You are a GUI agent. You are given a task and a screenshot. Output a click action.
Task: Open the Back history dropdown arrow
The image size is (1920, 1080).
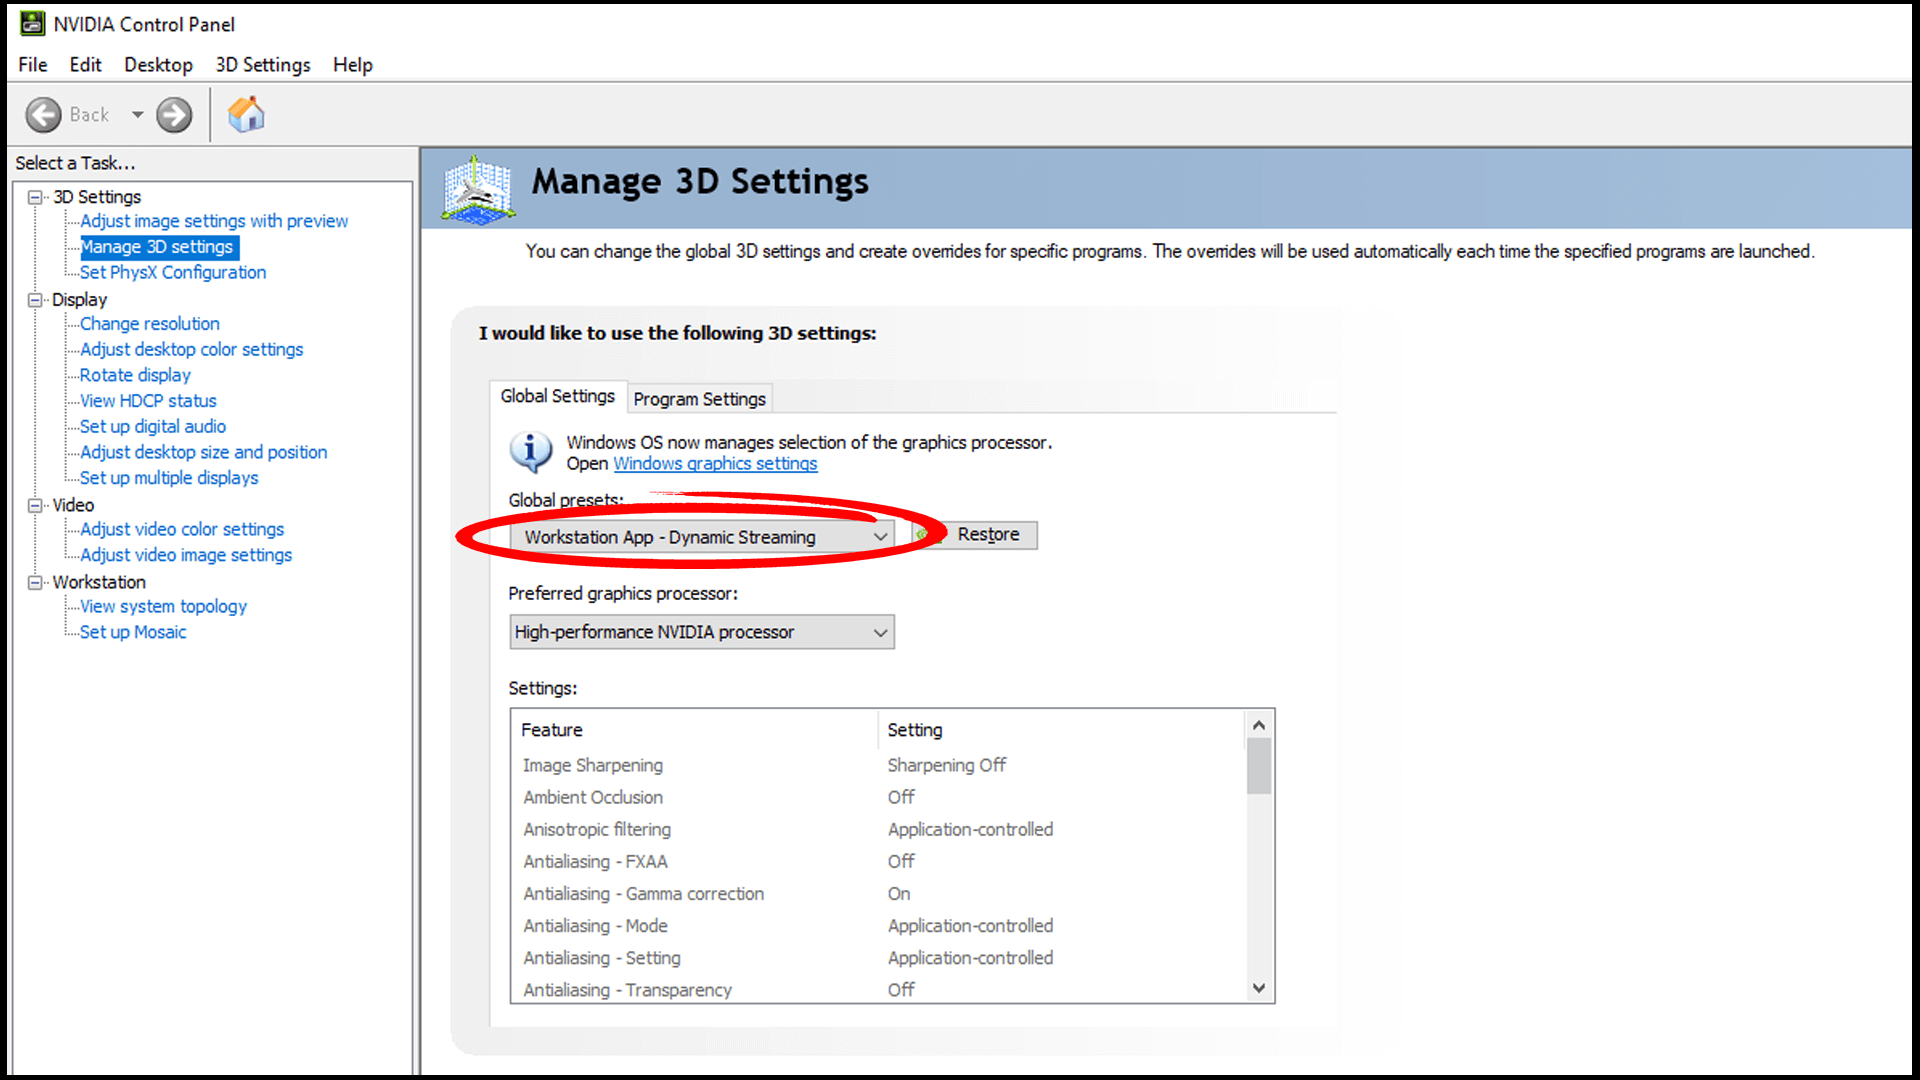pos(137,115)
